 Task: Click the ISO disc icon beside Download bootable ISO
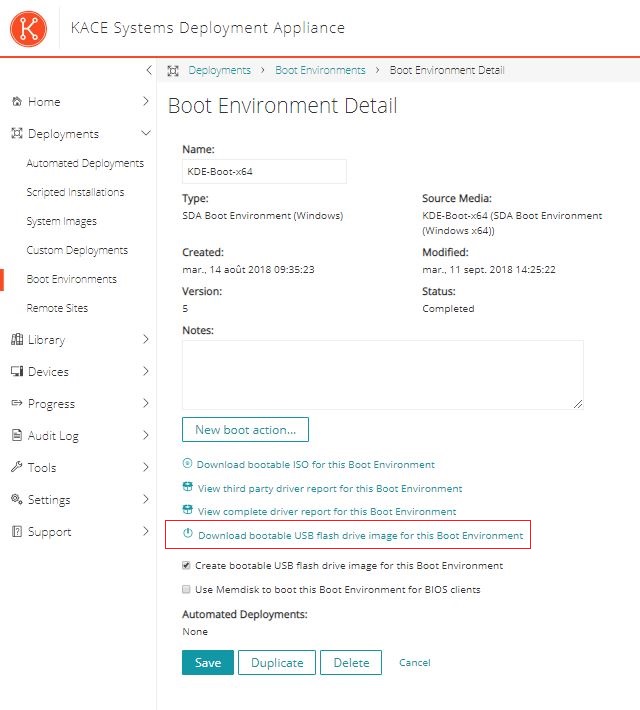click(187, 463)
